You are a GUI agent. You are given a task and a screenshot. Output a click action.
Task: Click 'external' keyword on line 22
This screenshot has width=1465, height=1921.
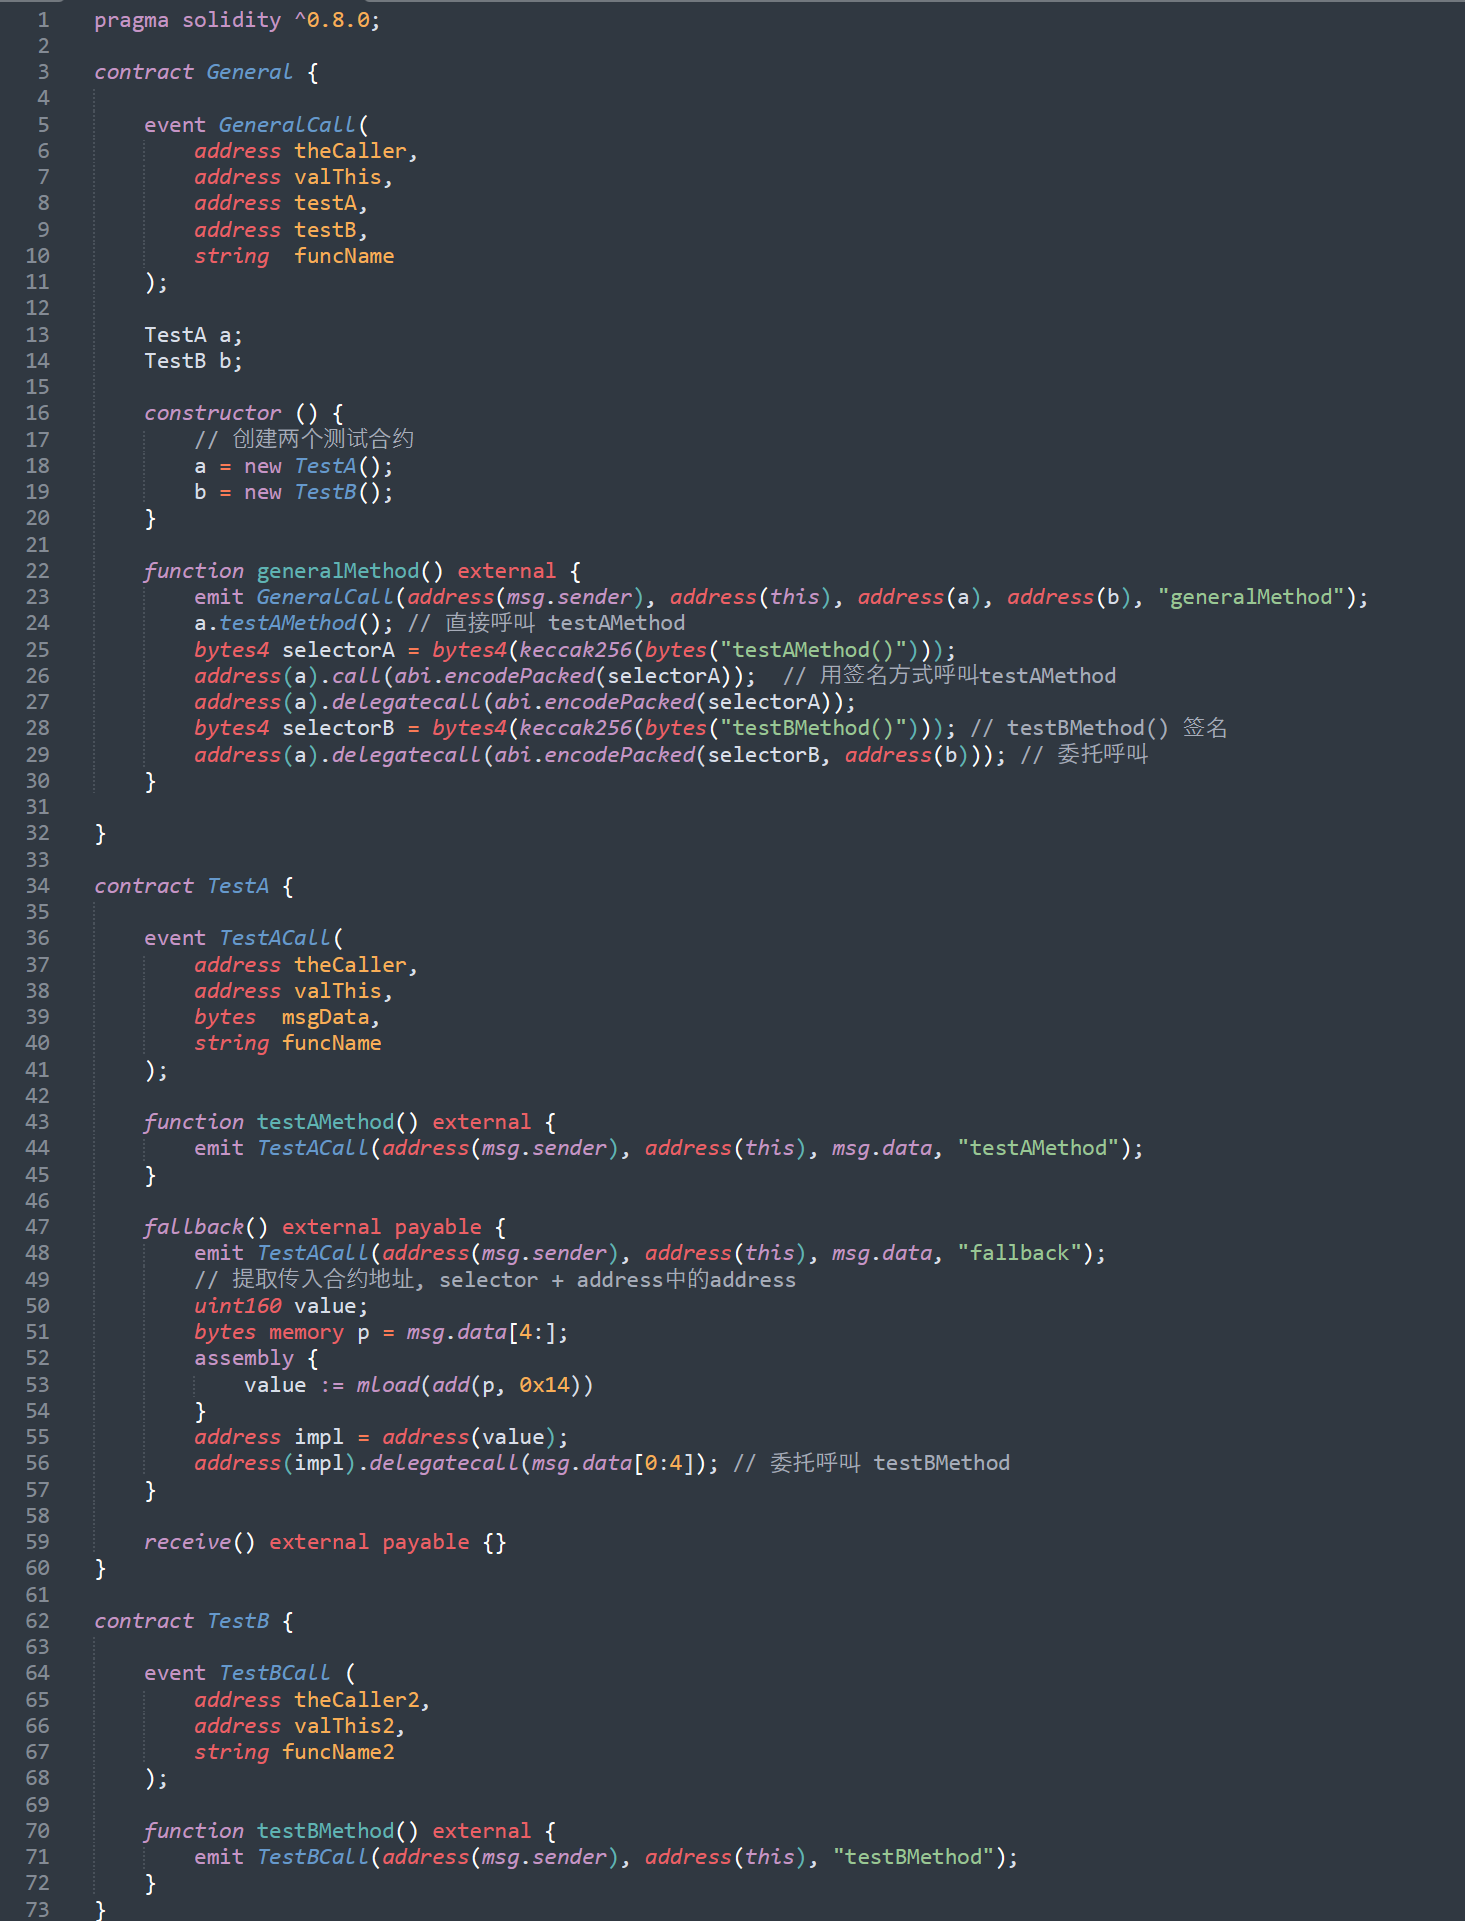pos(507,571)
